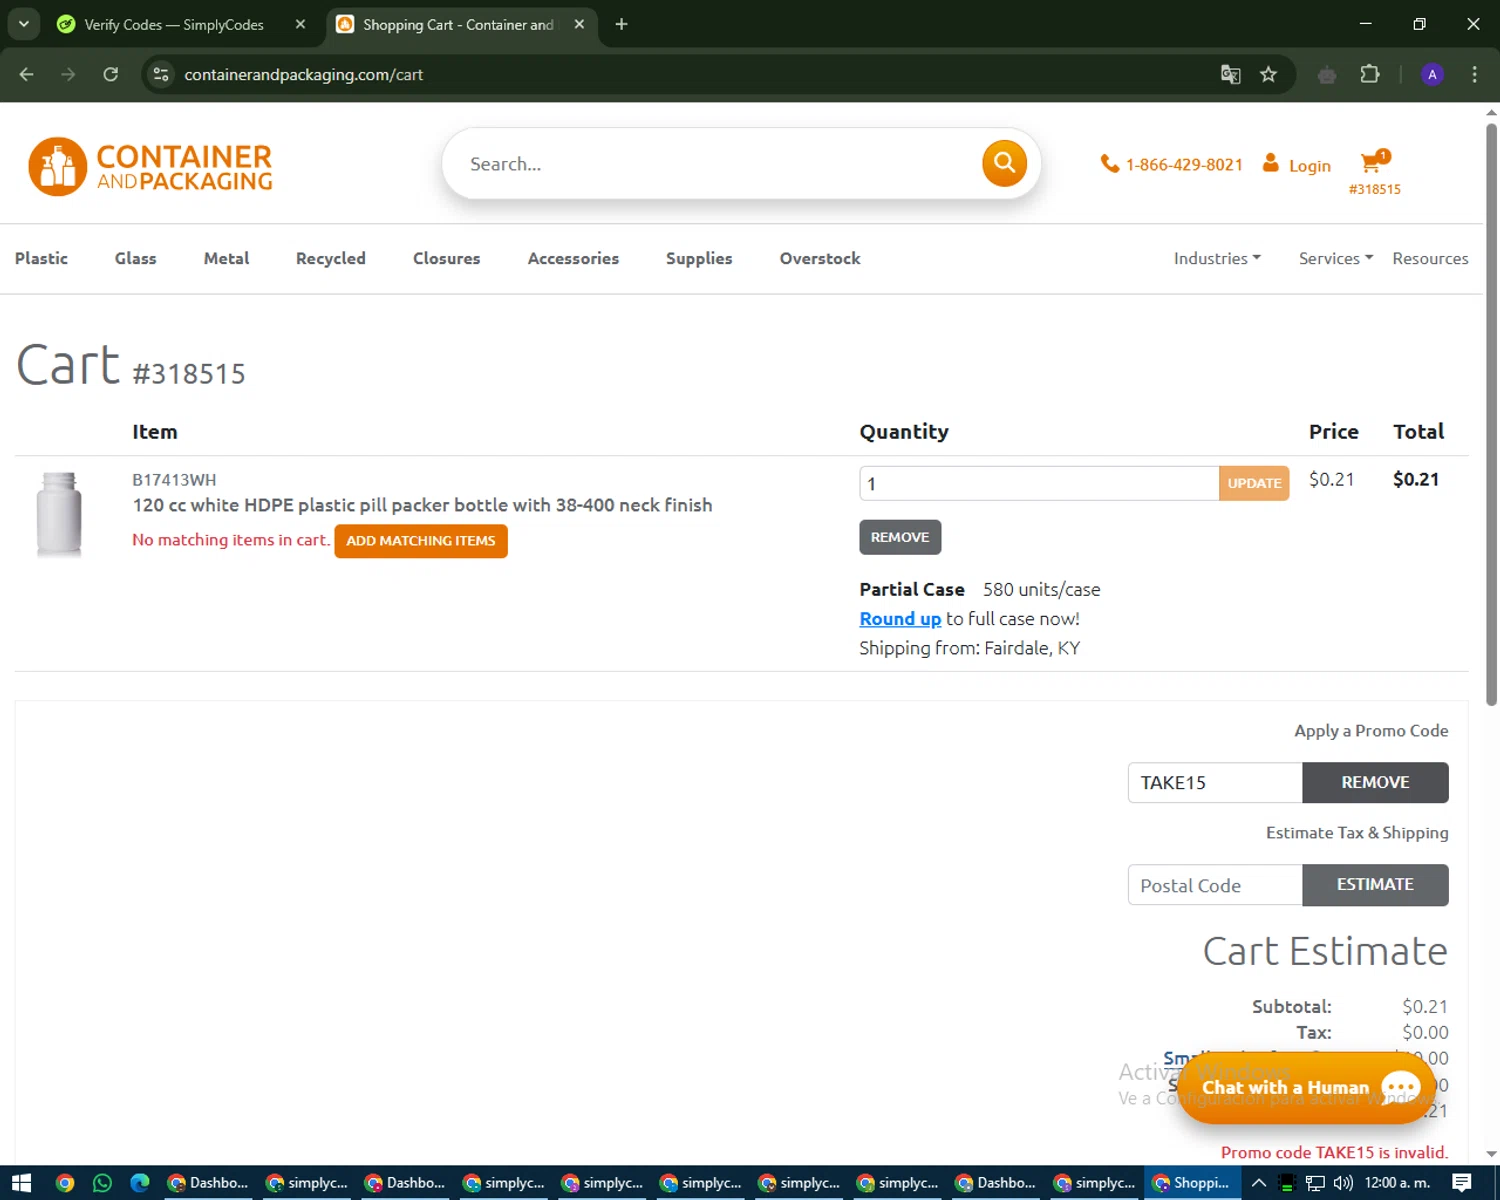
Task: Click the UPDATE quantity button
Action: click(1254, 483)
